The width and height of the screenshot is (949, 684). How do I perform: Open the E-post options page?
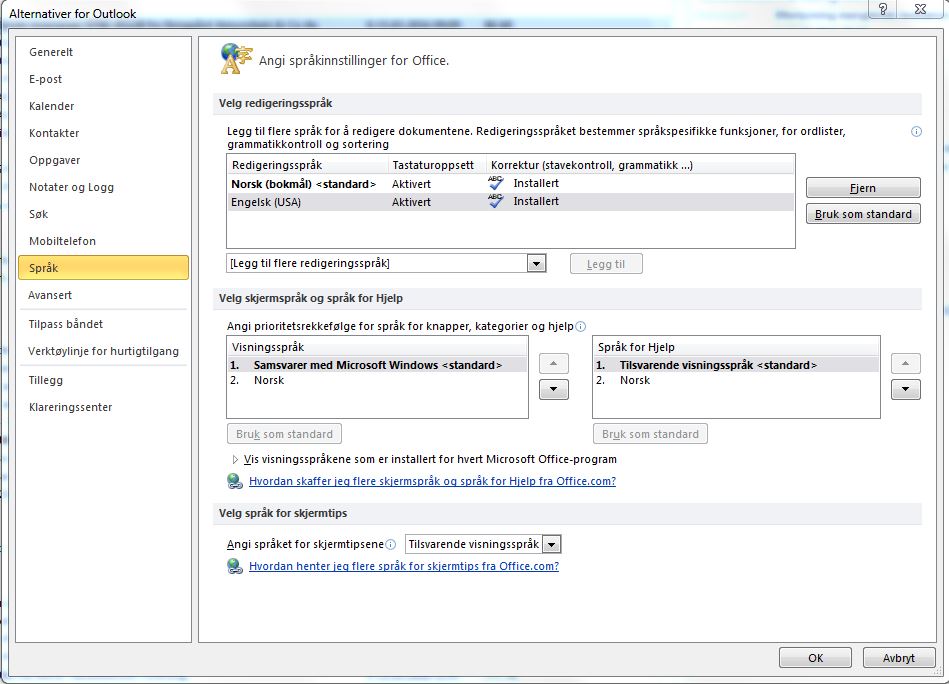tap(103, 79)
